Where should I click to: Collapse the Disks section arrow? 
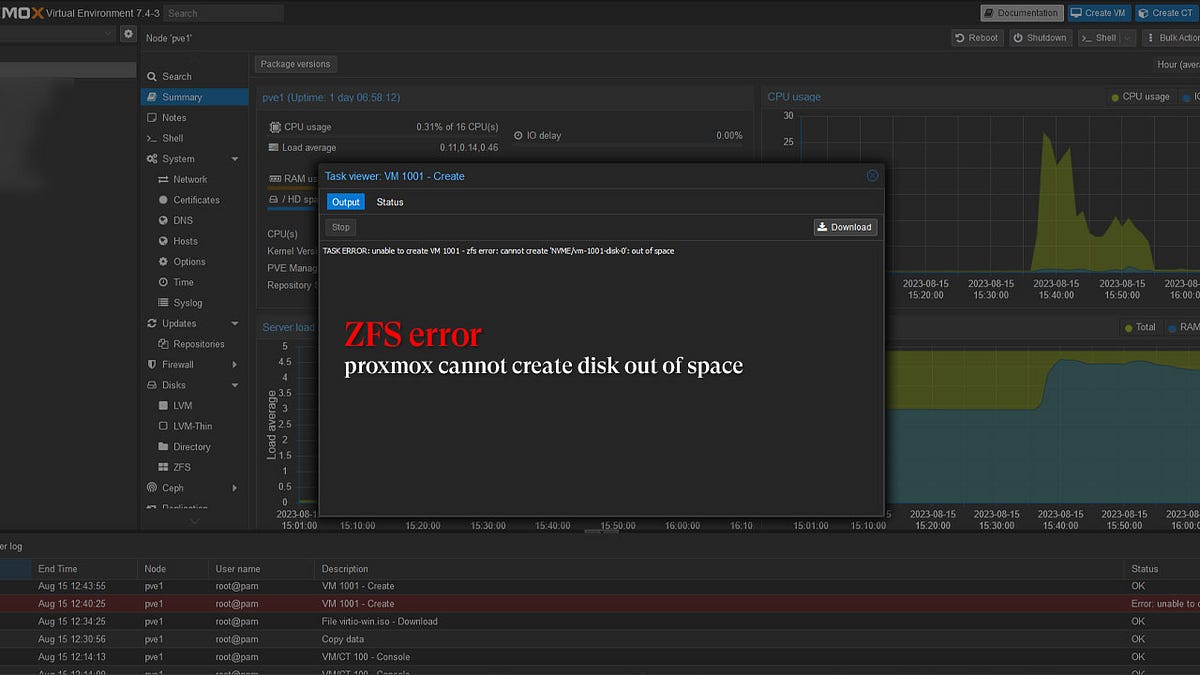[235, 385]
